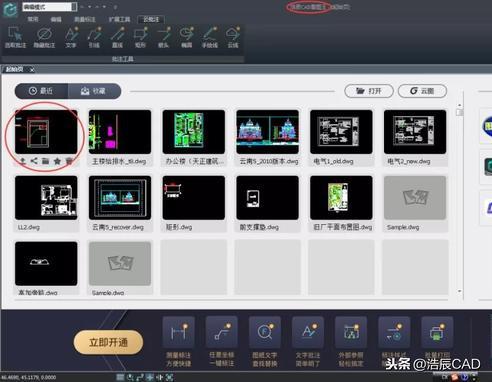Screen dimensions: 492x382
Task: Open the 云南5_recover.dwg thumbnail
Action: point(120,198)
